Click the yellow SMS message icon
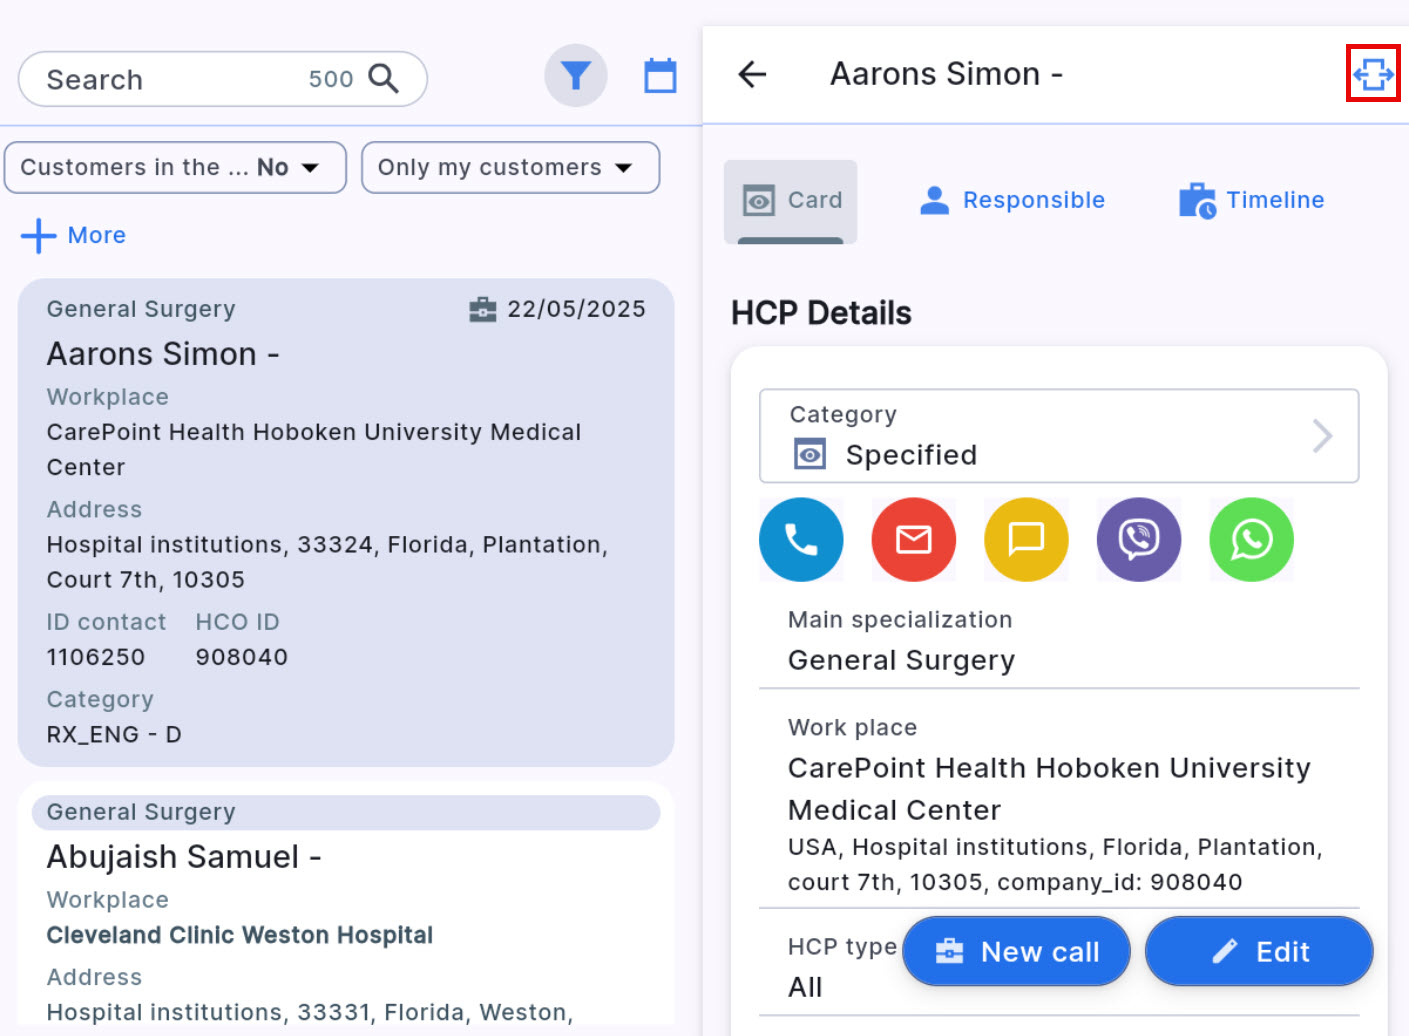This screenshot has width=1409, height=1036. click(x=1026, y=540)
